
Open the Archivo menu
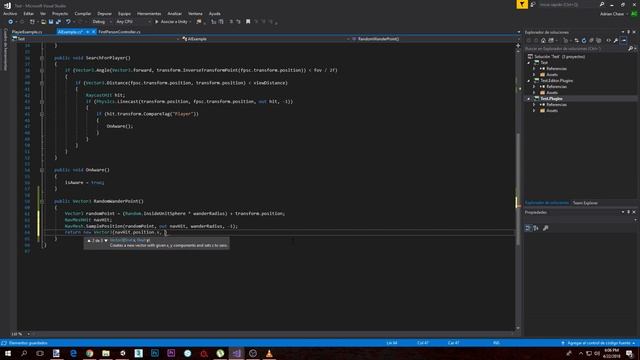pyautogui.click(x=10, y=13)
